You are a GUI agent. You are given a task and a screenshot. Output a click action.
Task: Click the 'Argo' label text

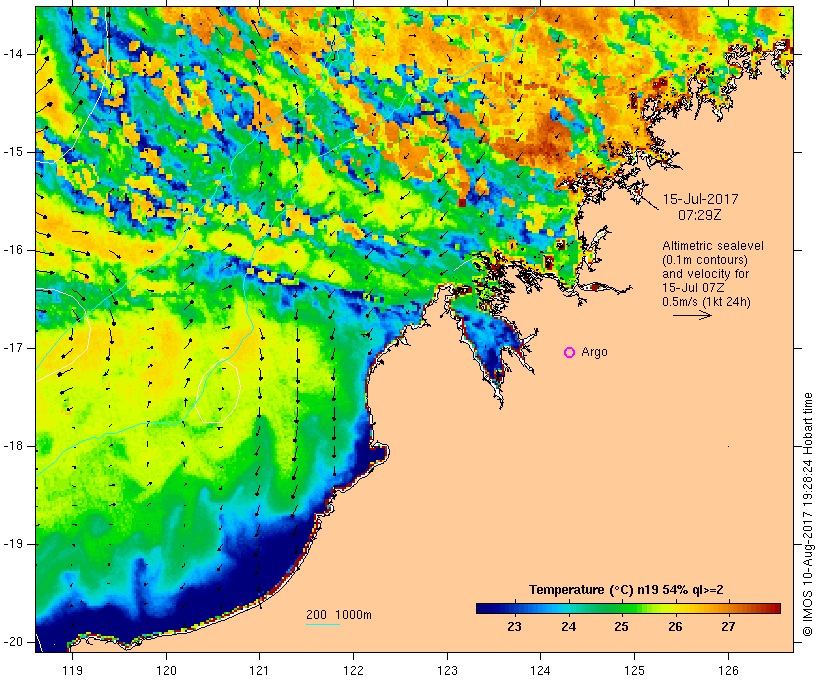595,353
